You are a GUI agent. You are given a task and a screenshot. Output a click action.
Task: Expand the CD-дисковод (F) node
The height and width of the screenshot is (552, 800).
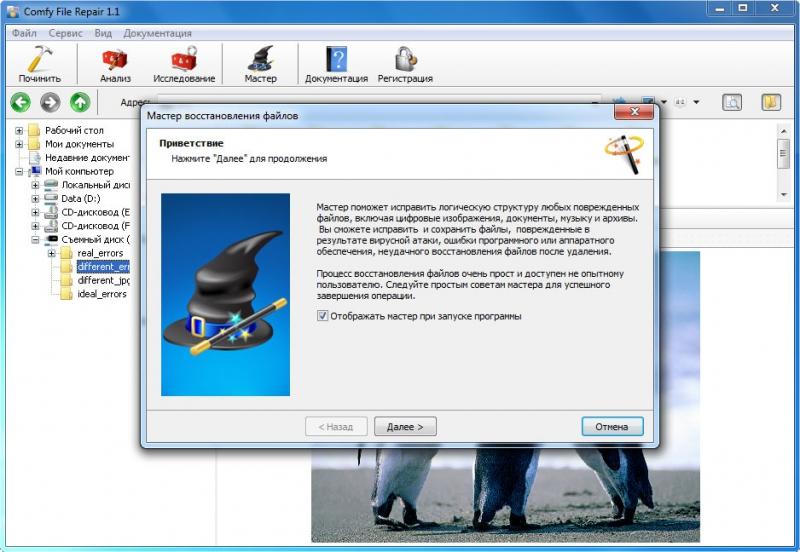(x=35, y=226)
